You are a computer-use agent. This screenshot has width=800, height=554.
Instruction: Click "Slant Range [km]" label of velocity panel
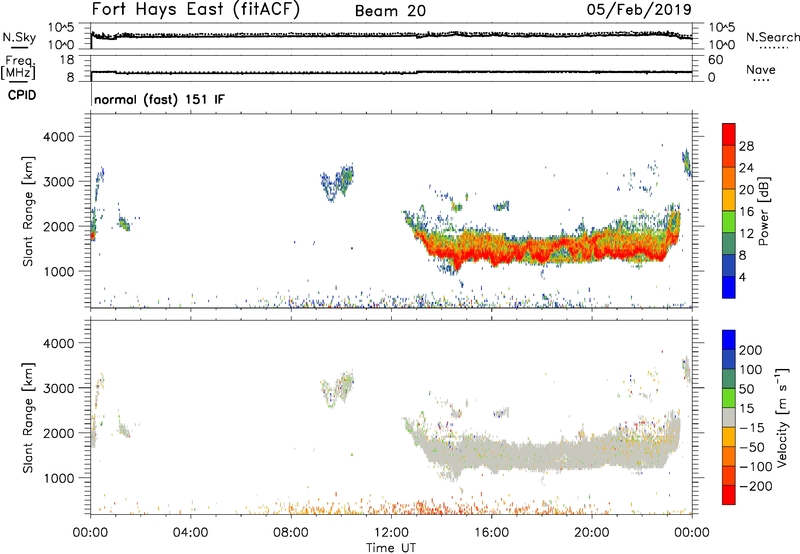(28, 418)
